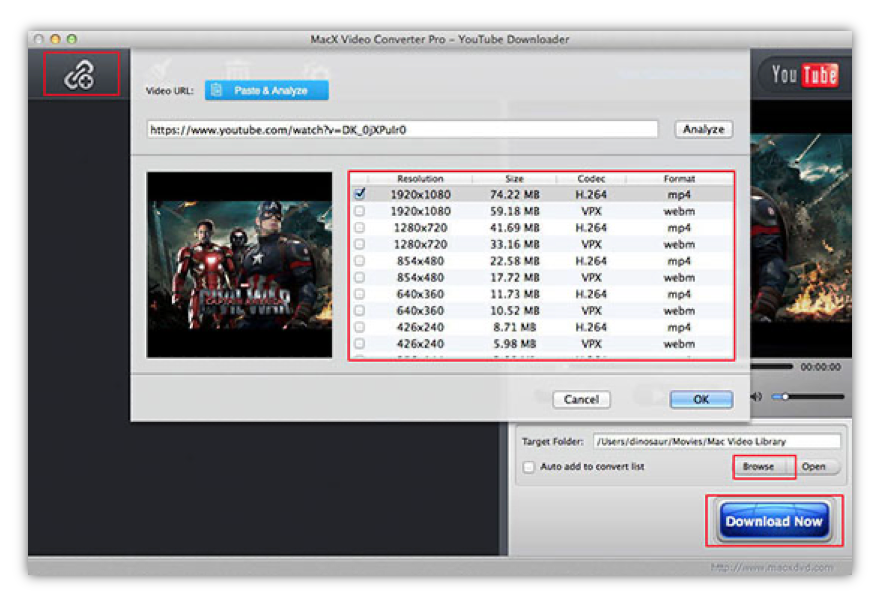Zoom the window with green button
Screen dimensions: 893x612
pos(72,39)
